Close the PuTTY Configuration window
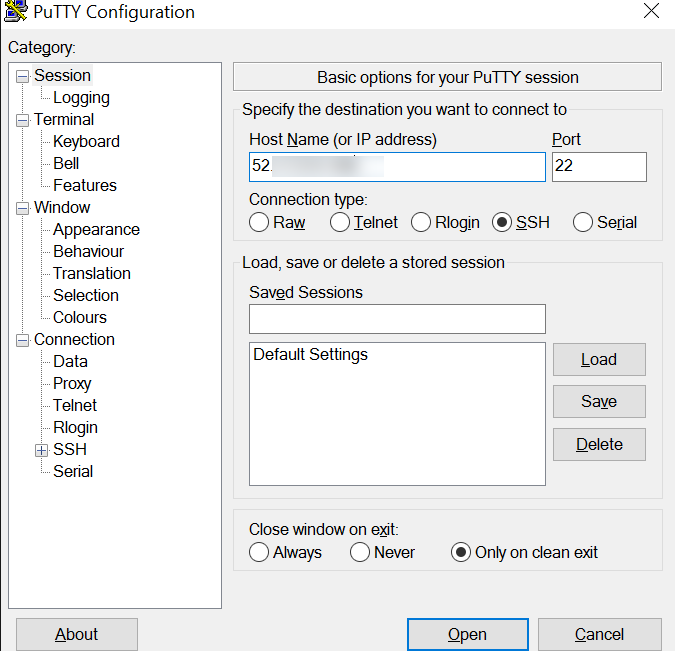675x651 pixels. tap(651, 12)
